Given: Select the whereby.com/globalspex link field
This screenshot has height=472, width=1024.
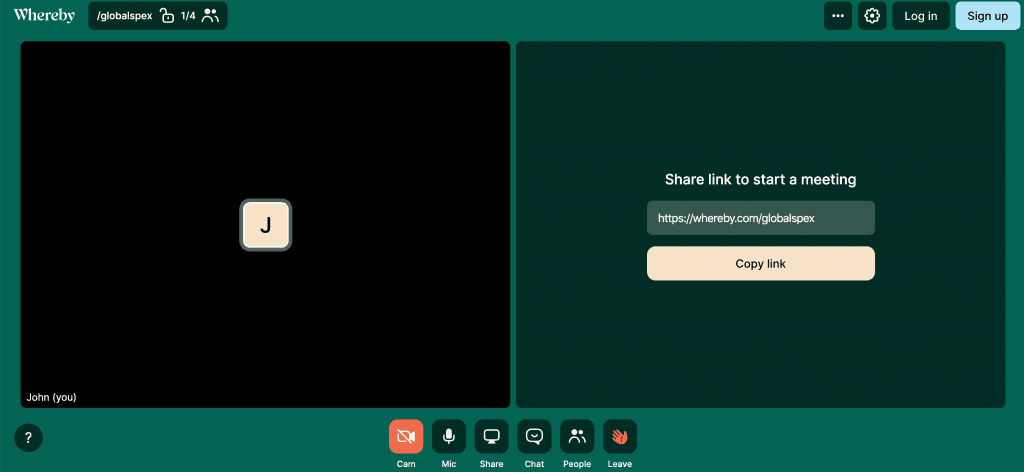Looking at the screenshot, I should click(760, 218).
